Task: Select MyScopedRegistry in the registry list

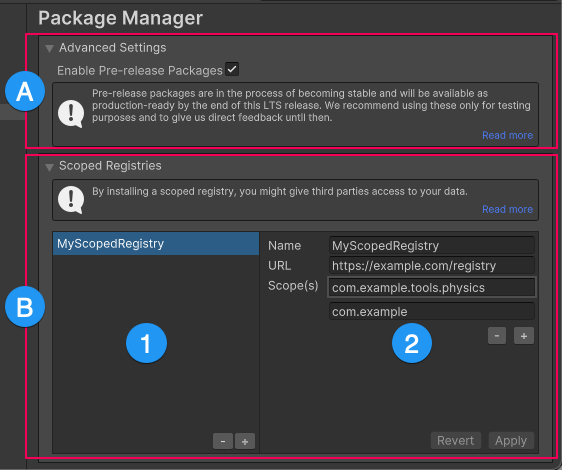Action: (156, 243)
